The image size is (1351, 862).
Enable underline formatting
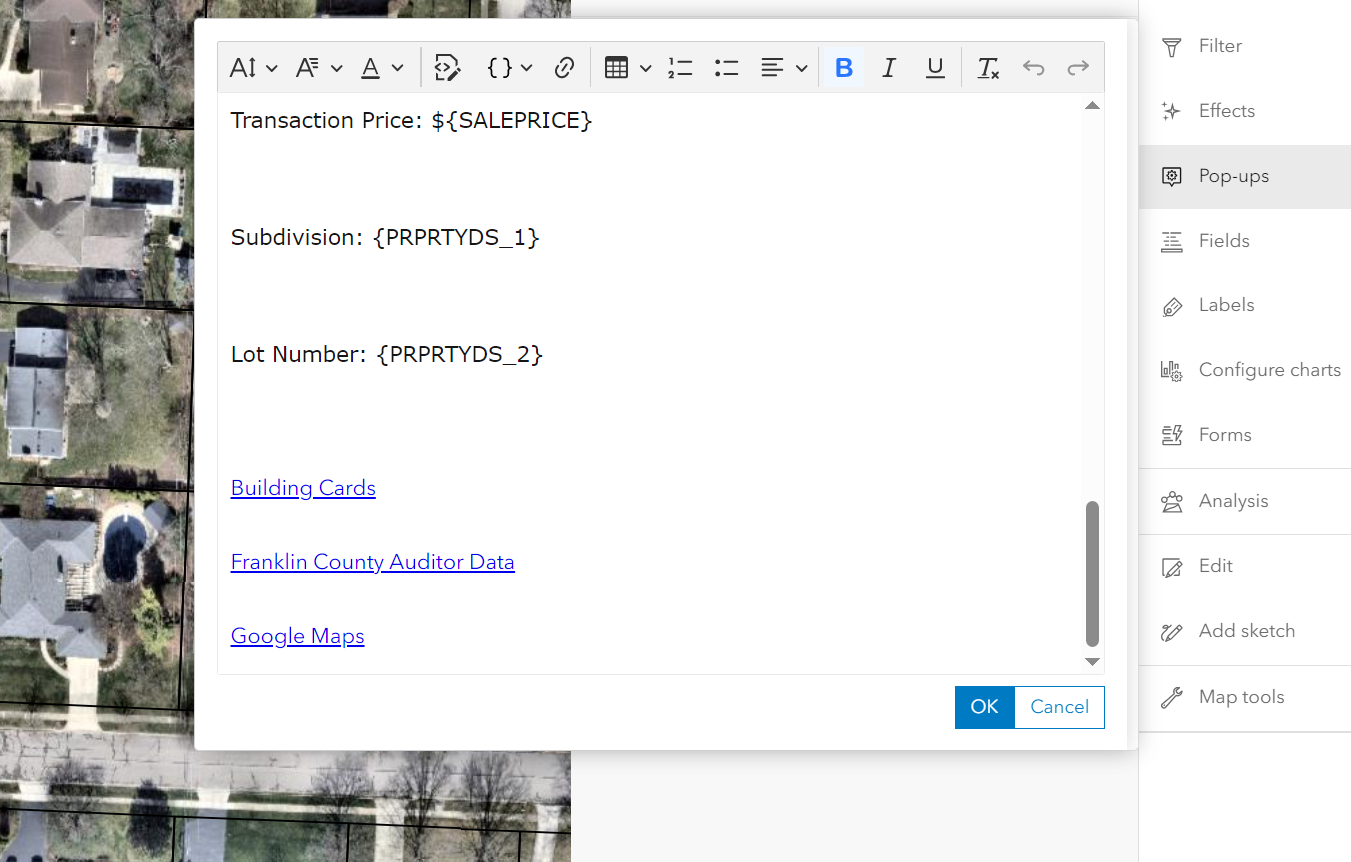(934, 67)
